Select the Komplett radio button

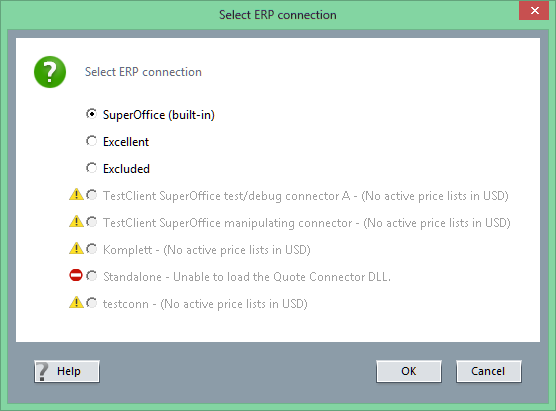(x=91, y=249)
